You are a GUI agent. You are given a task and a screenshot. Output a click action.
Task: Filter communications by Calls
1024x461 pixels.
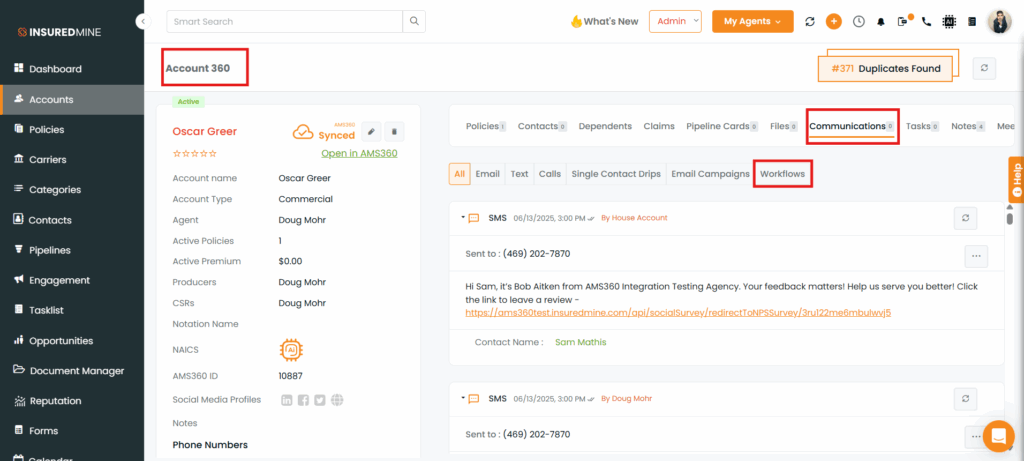tap(550, 174)
